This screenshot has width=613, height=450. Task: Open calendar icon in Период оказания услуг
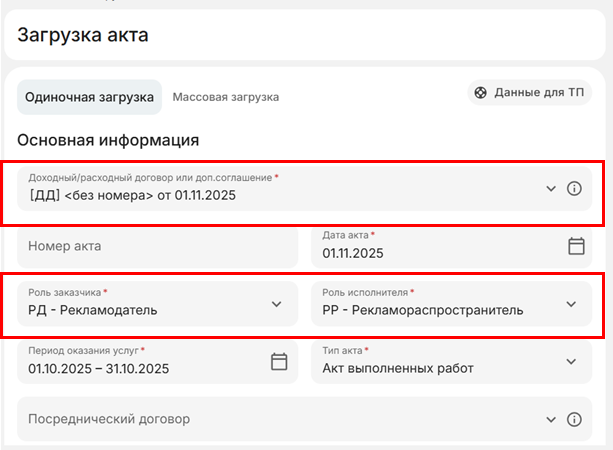[279, 361]
